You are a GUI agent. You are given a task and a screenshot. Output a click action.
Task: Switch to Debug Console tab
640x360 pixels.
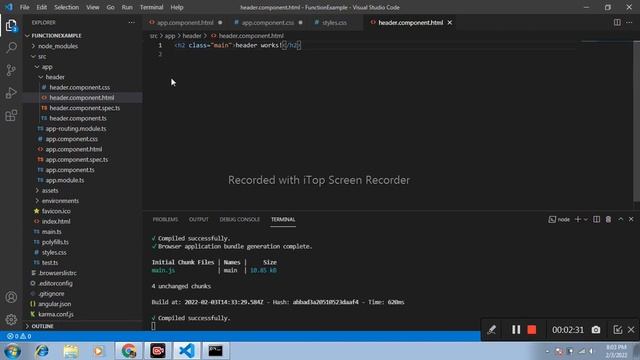pyautogui.click(x=240, y=219)
